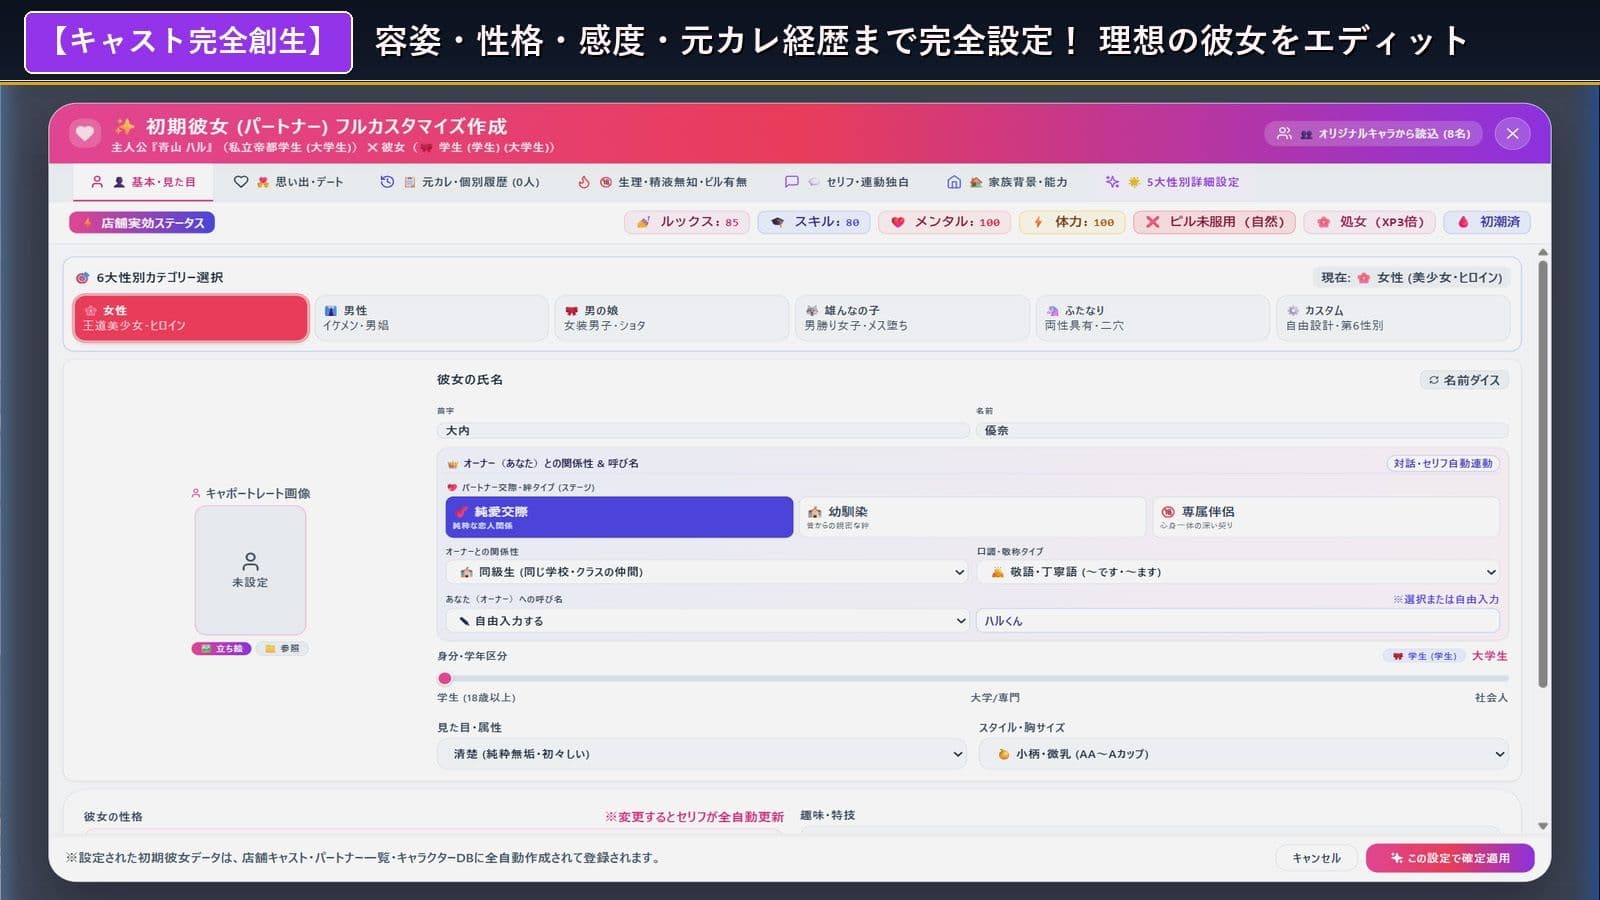Click the heart icon in the dialog header
Screen dimensions: 1600x900
coord(85,133)
